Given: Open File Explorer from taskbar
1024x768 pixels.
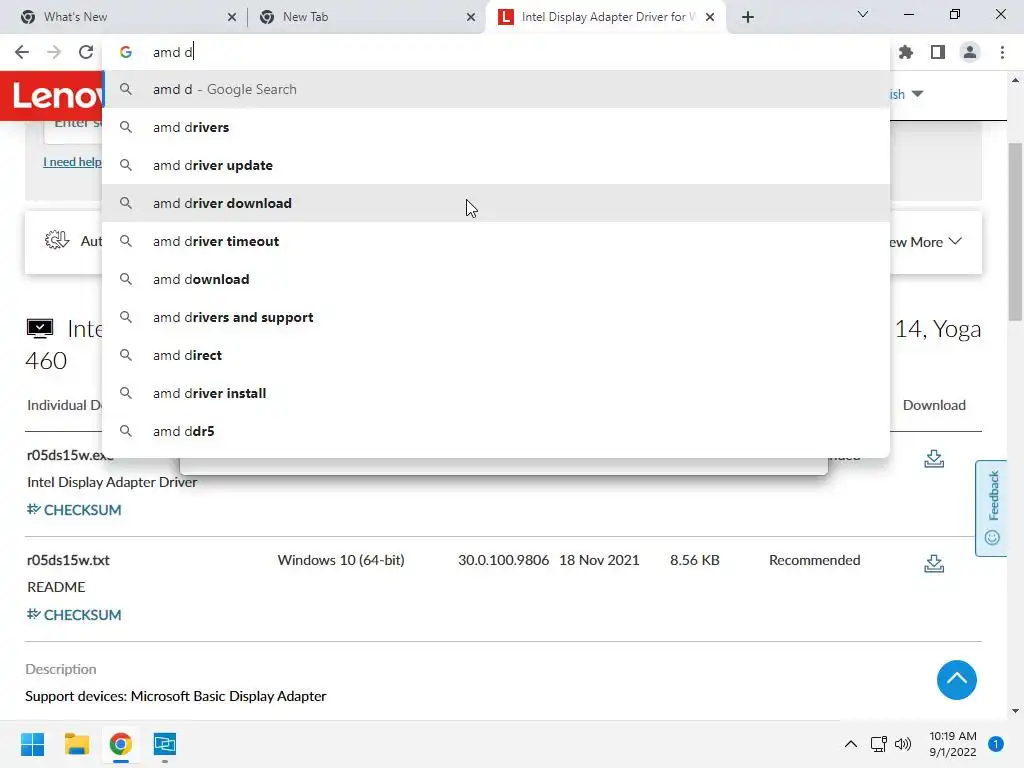Looking at the screenshot, I should [x=76, y=744].
